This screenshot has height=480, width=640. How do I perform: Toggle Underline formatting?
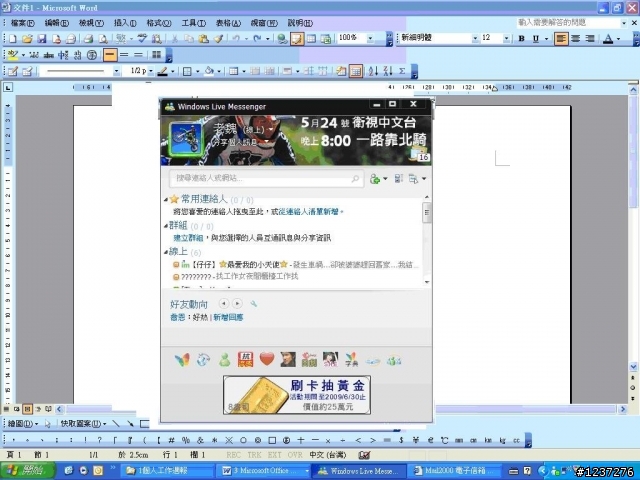(x=536, y=39)
